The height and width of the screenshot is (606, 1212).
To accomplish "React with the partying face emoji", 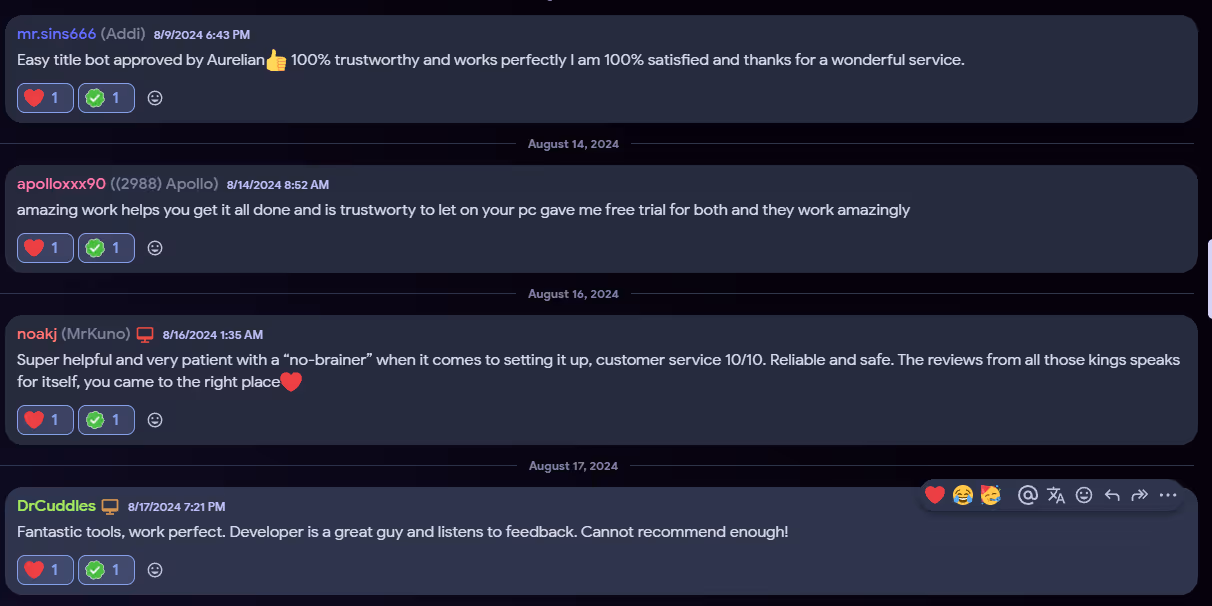I will click(x=990, y=494).
